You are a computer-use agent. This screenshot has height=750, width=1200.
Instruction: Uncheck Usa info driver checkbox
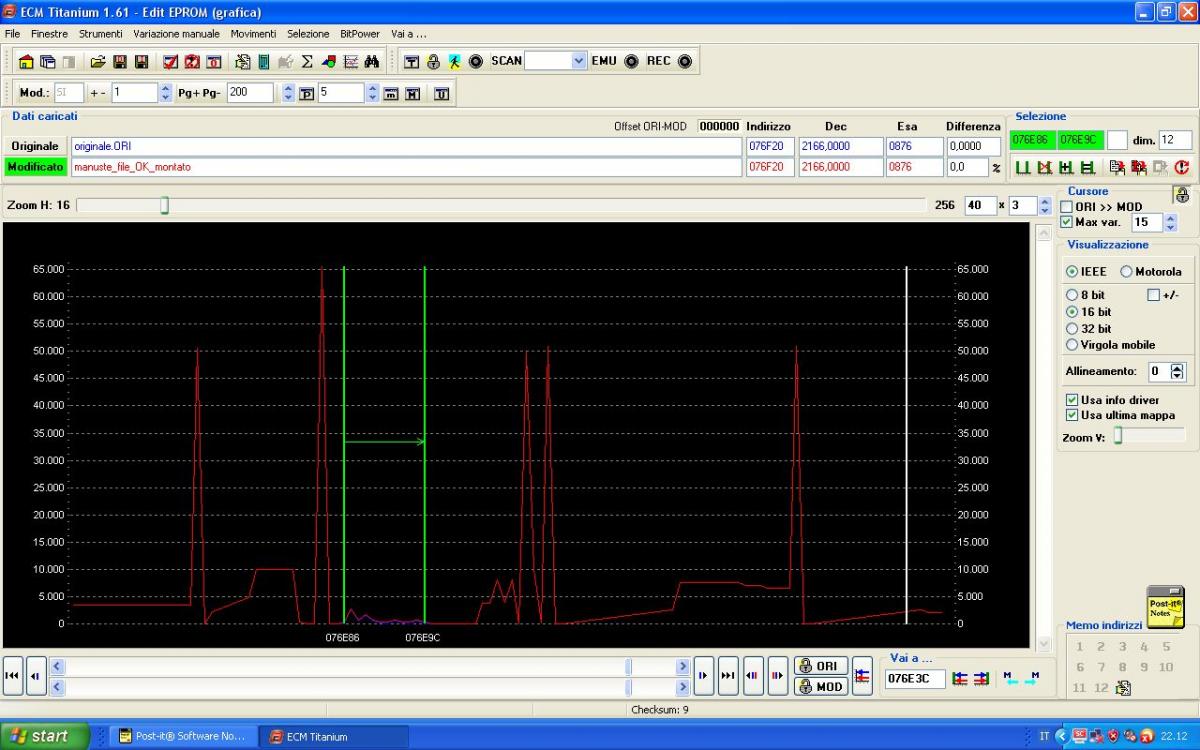(x=1072, y=400)
